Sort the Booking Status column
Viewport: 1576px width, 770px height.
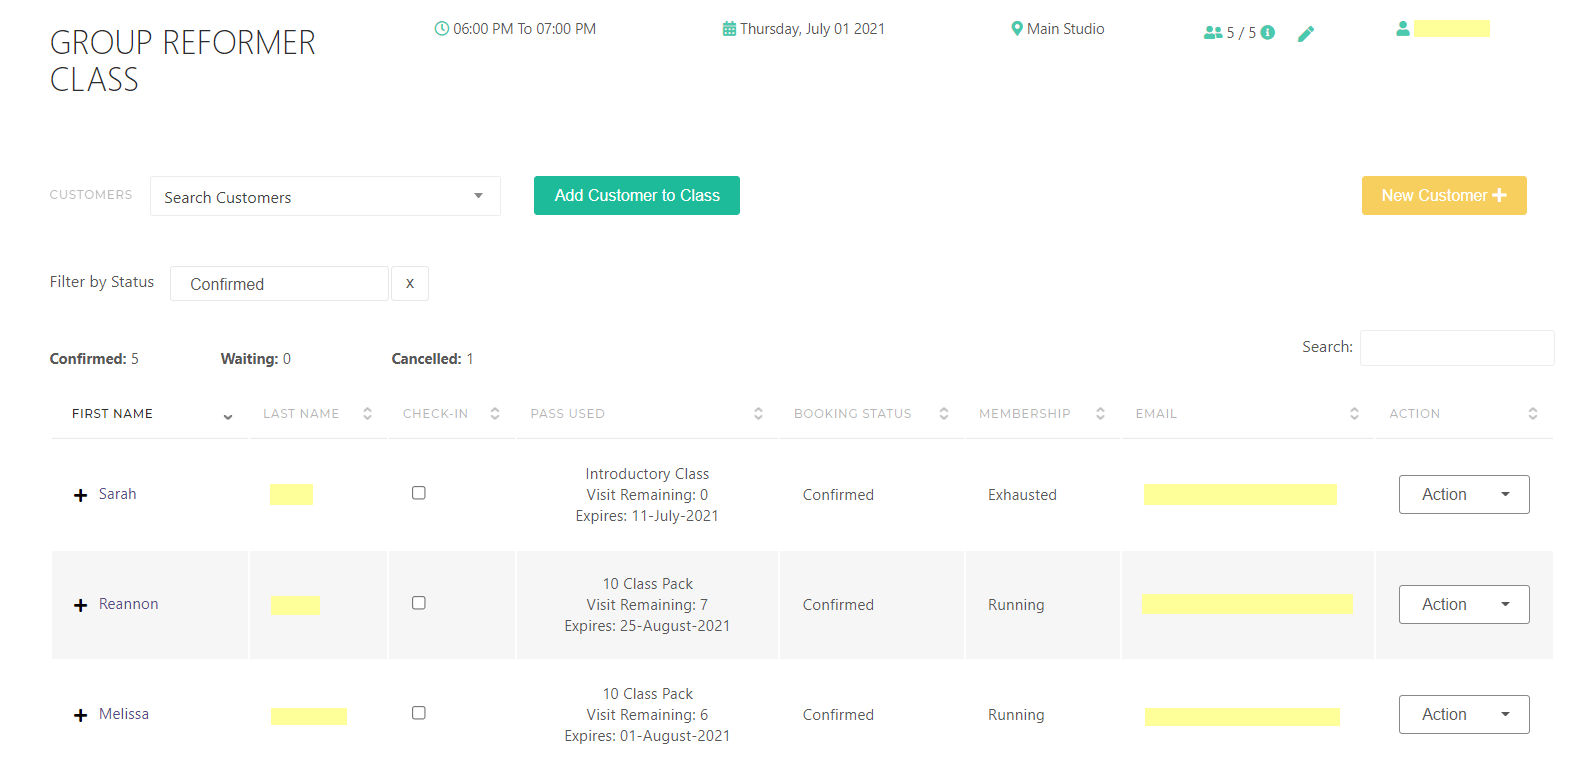tap(943, 414)
